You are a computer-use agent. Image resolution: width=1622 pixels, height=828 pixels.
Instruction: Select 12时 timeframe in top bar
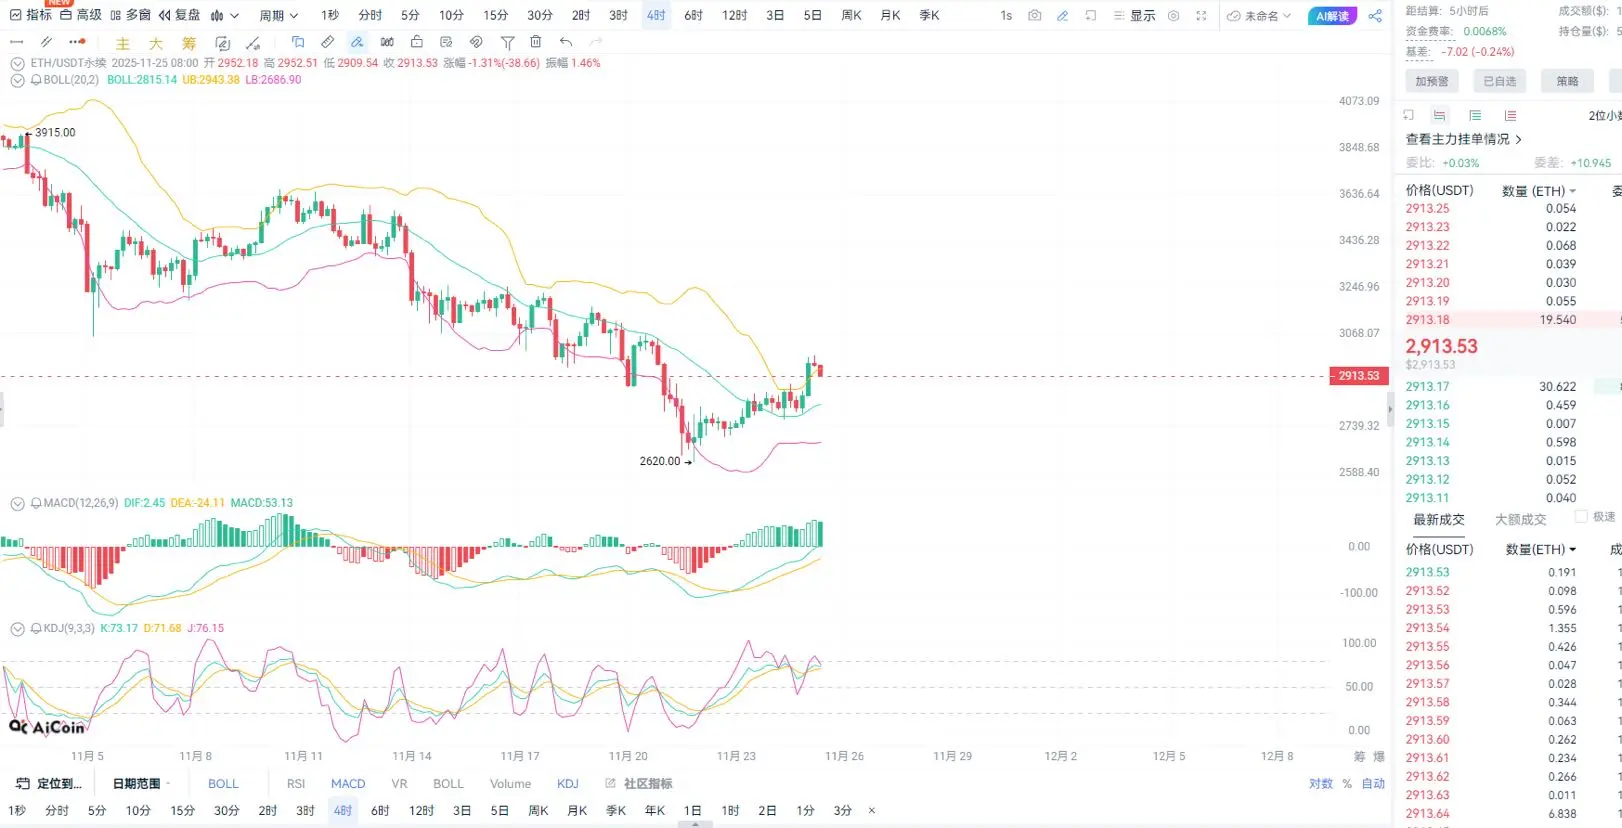tap(735, 15)
